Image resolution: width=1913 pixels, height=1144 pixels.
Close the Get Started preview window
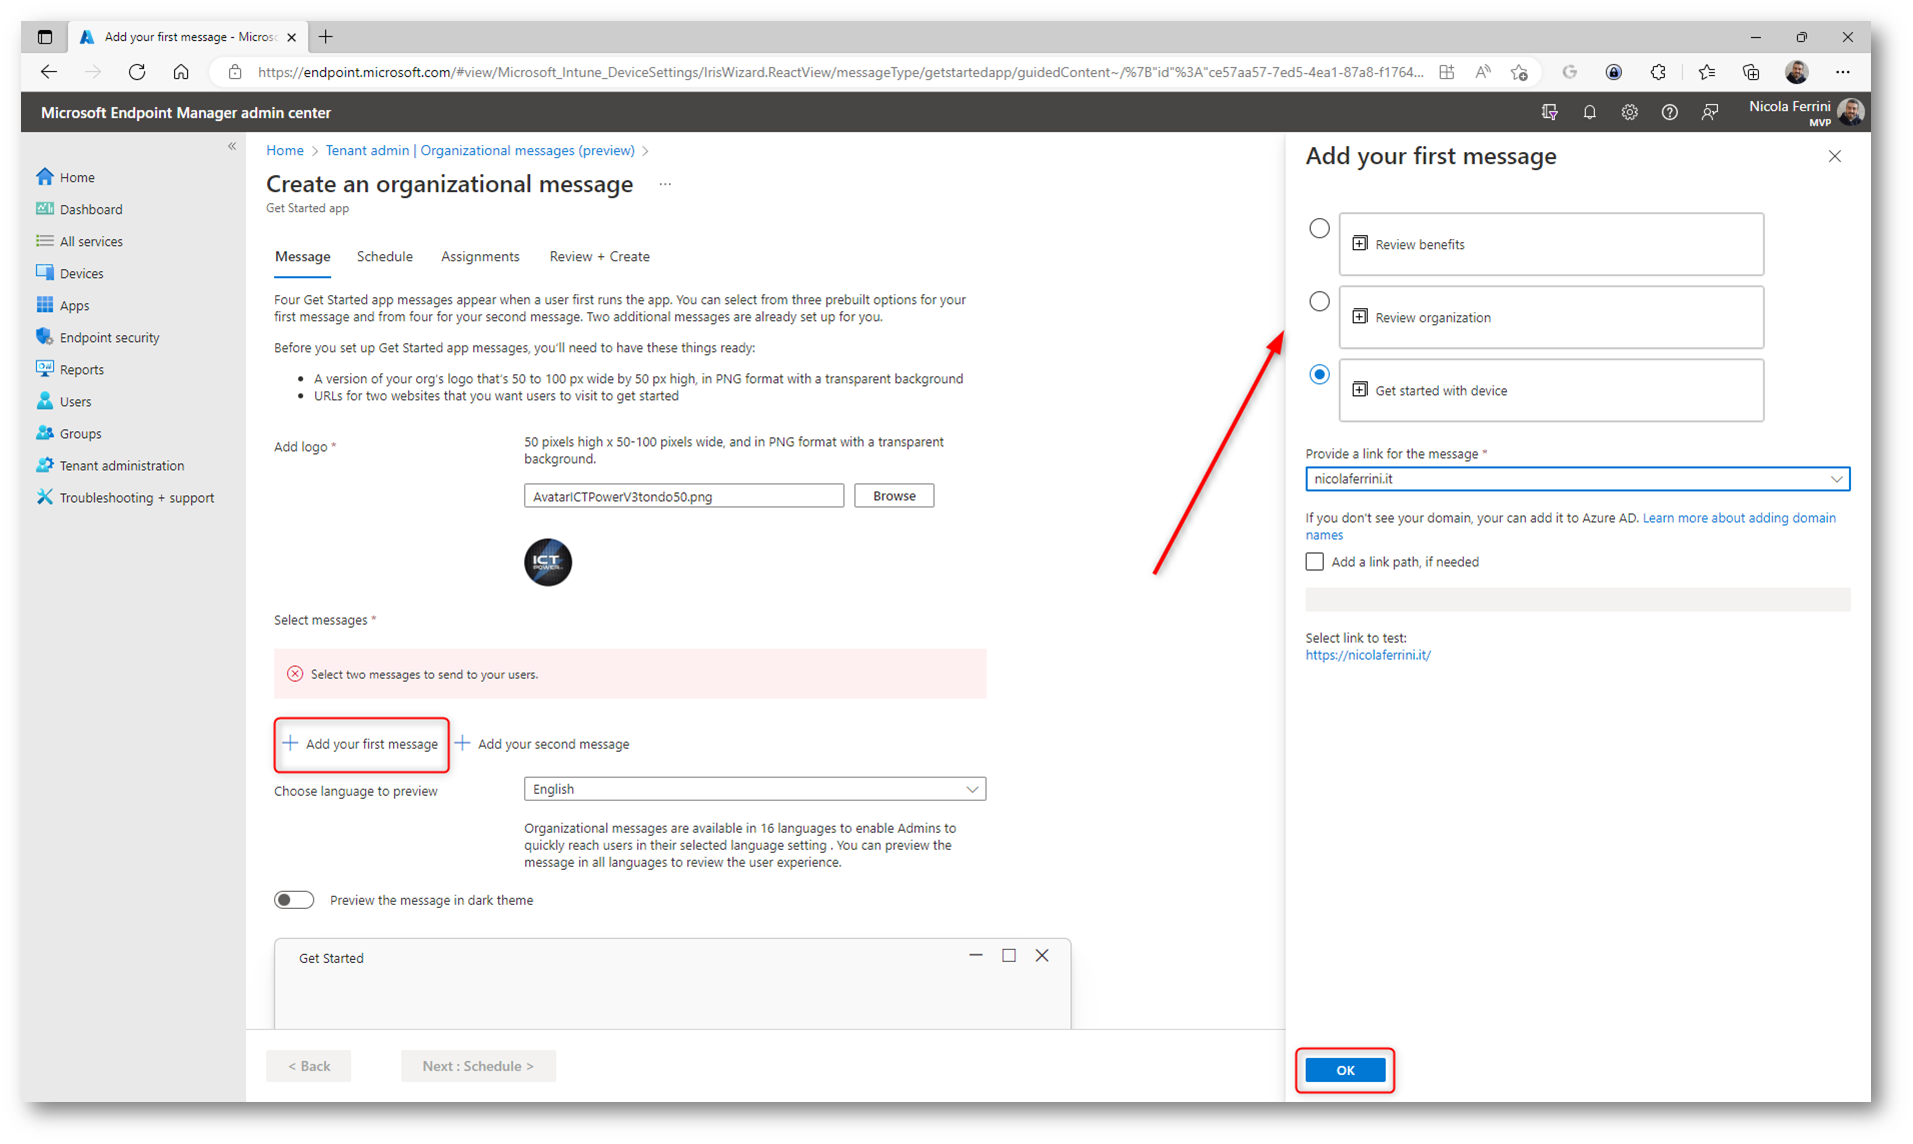1042,956
